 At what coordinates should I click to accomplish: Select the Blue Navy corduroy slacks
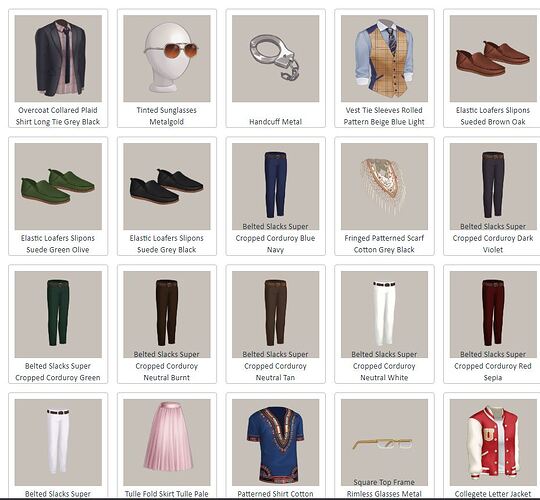coord(276,196)
